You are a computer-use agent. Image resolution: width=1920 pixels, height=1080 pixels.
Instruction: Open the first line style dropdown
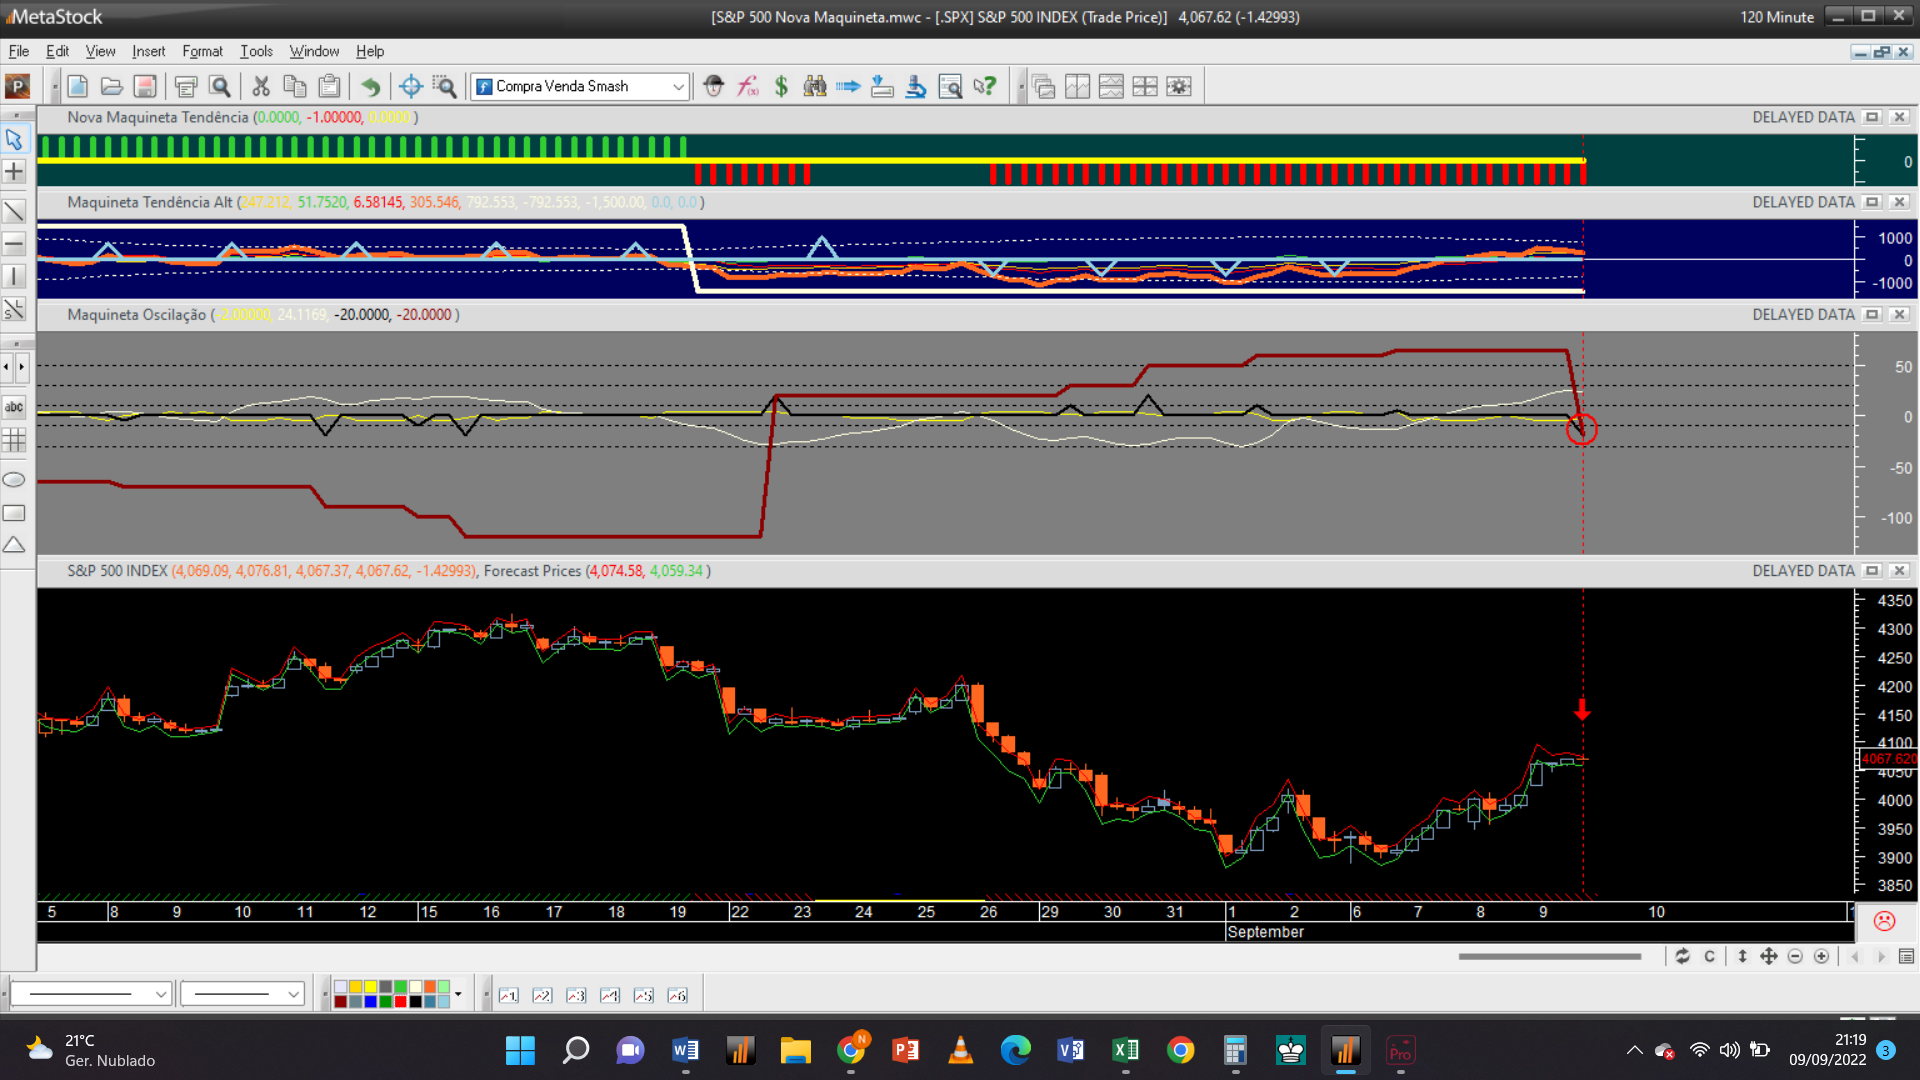coord(160,994)
